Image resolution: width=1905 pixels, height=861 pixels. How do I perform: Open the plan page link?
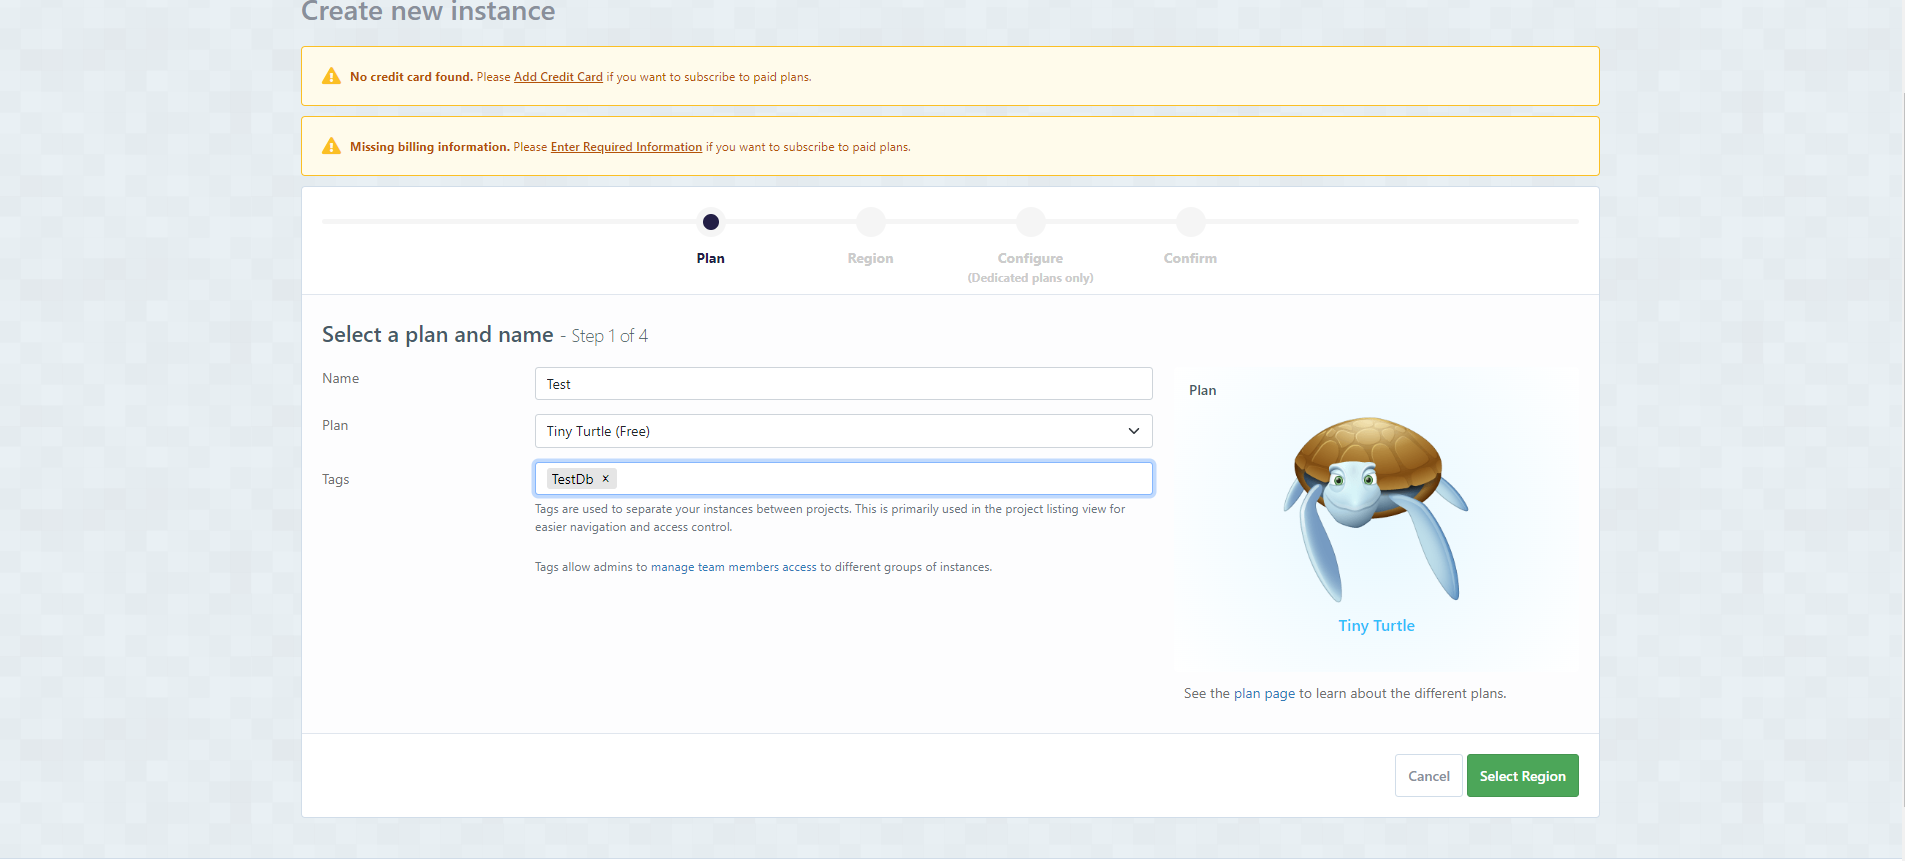click(x=1264, y=694)
